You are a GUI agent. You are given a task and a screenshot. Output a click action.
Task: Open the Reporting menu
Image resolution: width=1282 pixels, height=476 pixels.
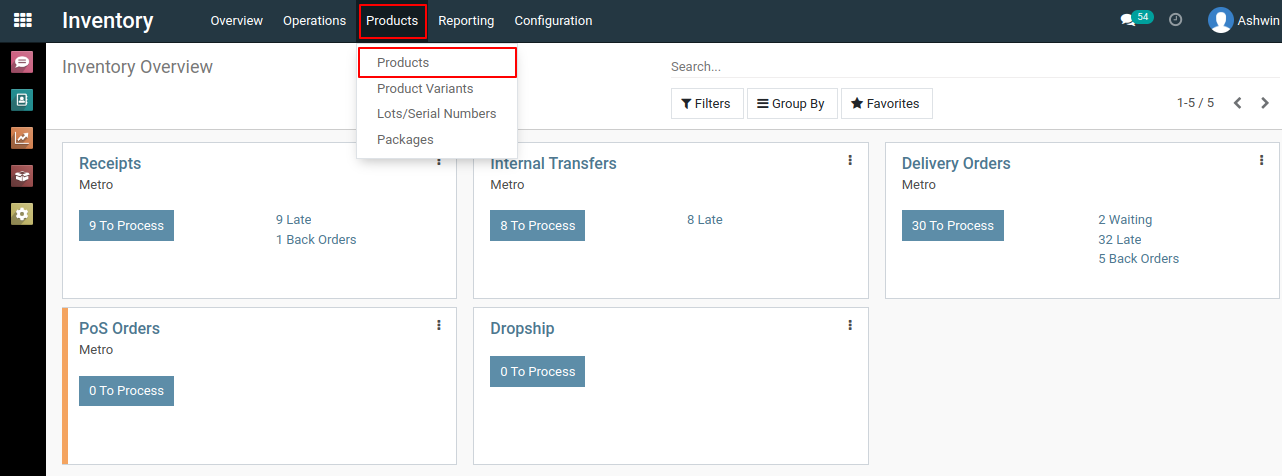point(466,20)
